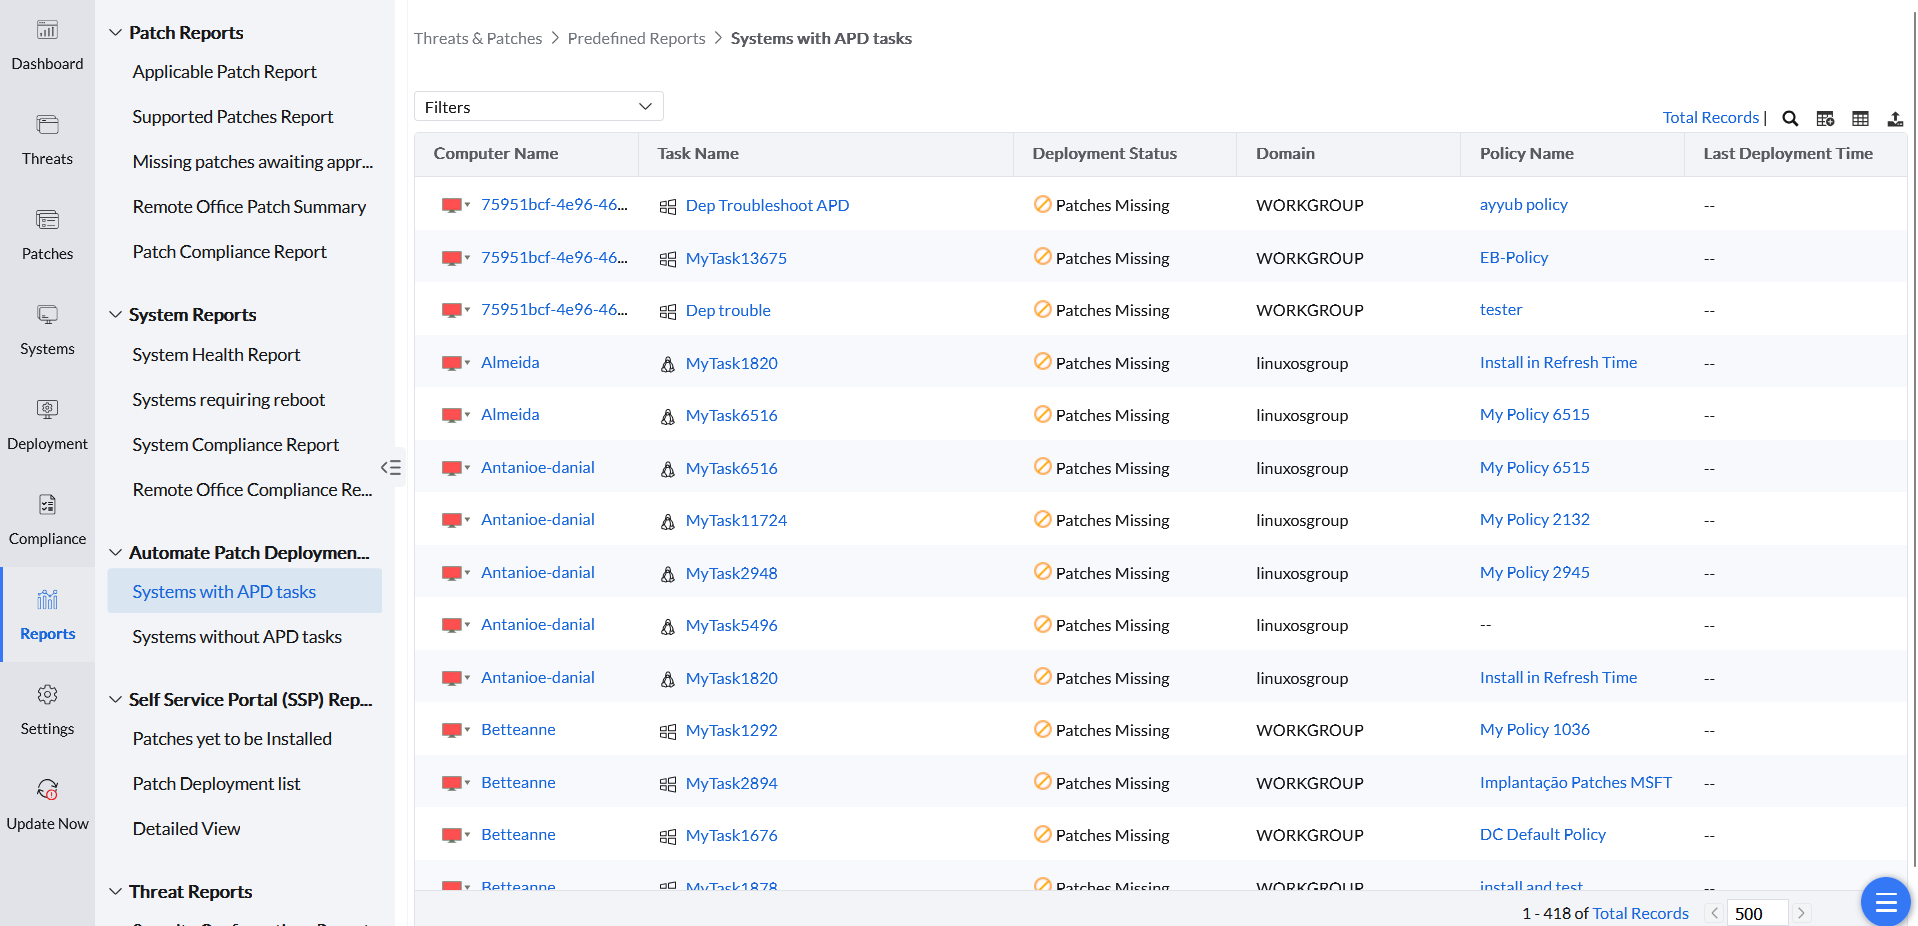Collapse the reports navigation panel
1918x926 pixels.
point(391,467)
